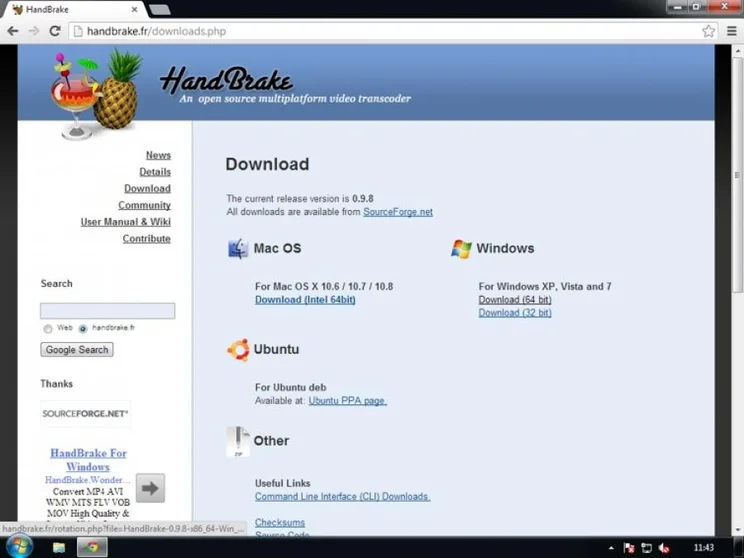This screenshot has width=744, height=558.
Task: Click the Ubuntu circle logo icon
Action: 238,350
